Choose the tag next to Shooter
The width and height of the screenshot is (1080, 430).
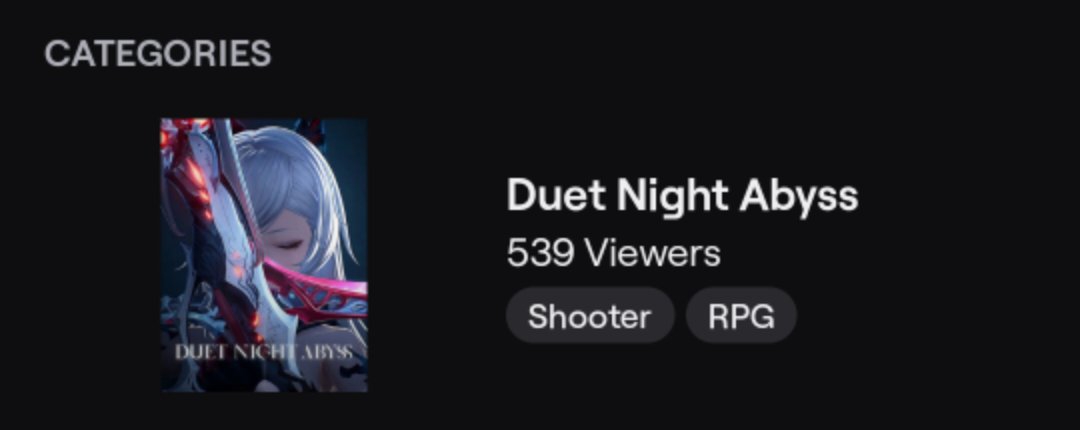click(x=741, y=316)
